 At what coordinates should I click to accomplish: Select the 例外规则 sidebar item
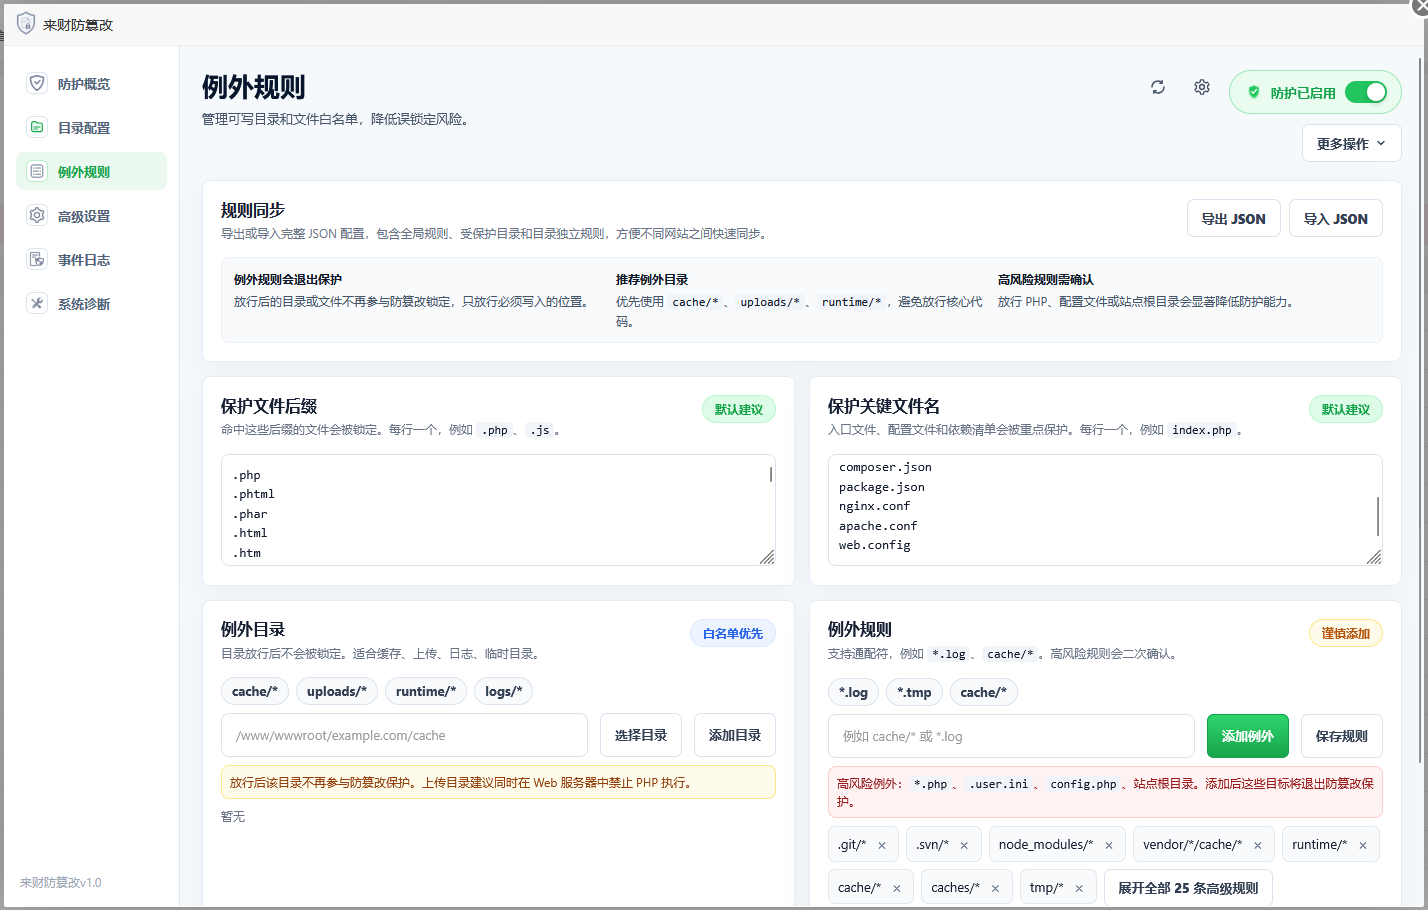(x=91, y=171)
